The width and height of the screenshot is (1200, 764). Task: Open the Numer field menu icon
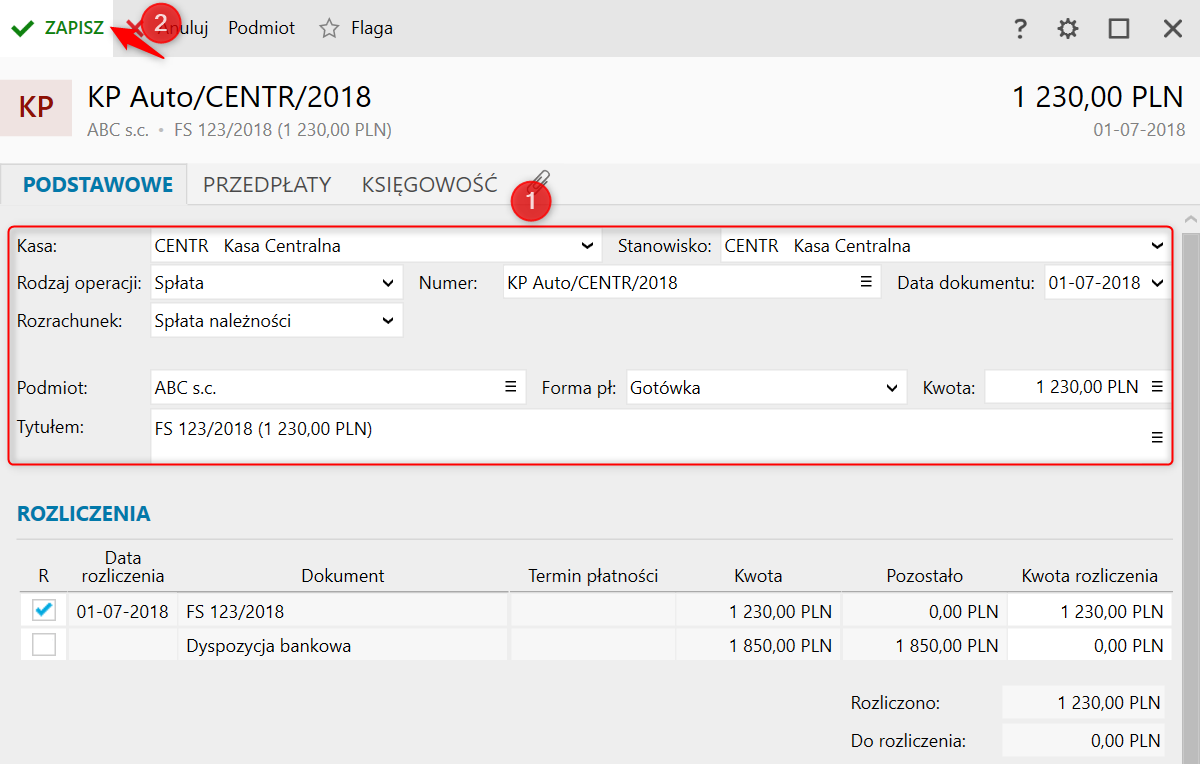(x=866, y=283)
